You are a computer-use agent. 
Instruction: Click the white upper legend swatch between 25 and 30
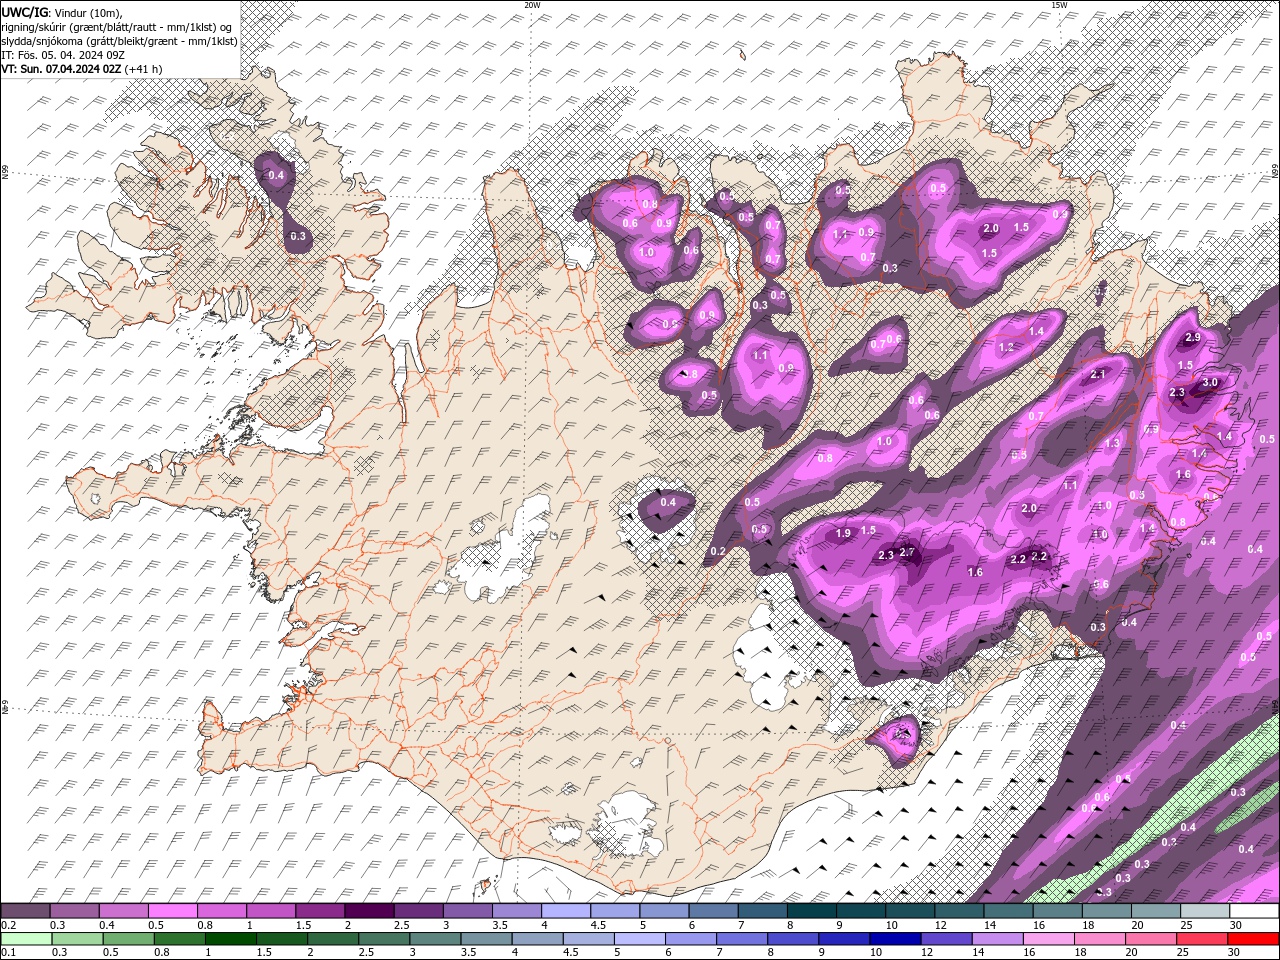[x=1204, y=911]
